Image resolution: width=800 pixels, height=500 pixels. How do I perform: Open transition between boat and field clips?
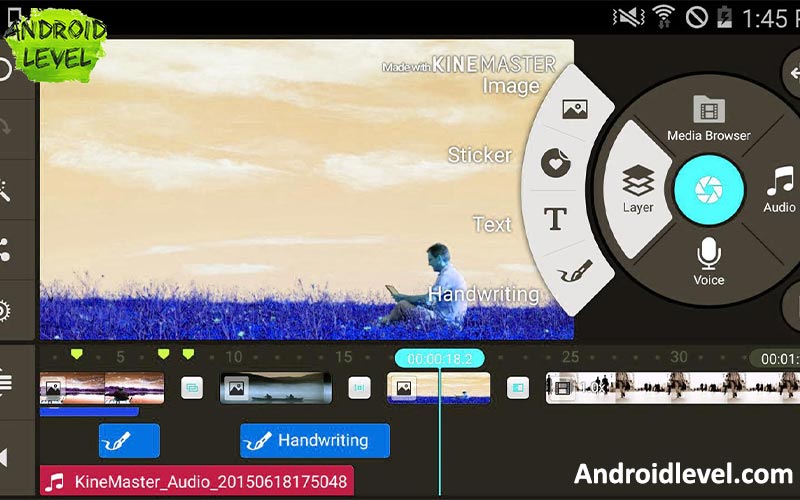click(x=359, y=388)
